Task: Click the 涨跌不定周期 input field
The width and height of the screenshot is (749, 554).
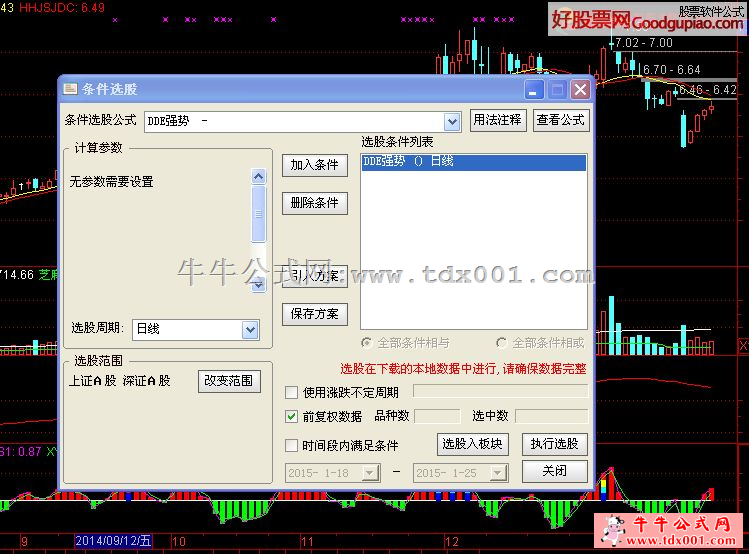Action: click(x=500, y=391)
